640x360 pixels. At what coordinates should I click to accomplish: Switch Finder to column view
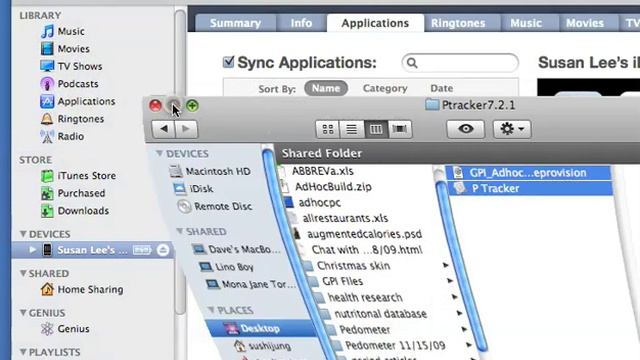pyautogui.click(x=376, y=129)
